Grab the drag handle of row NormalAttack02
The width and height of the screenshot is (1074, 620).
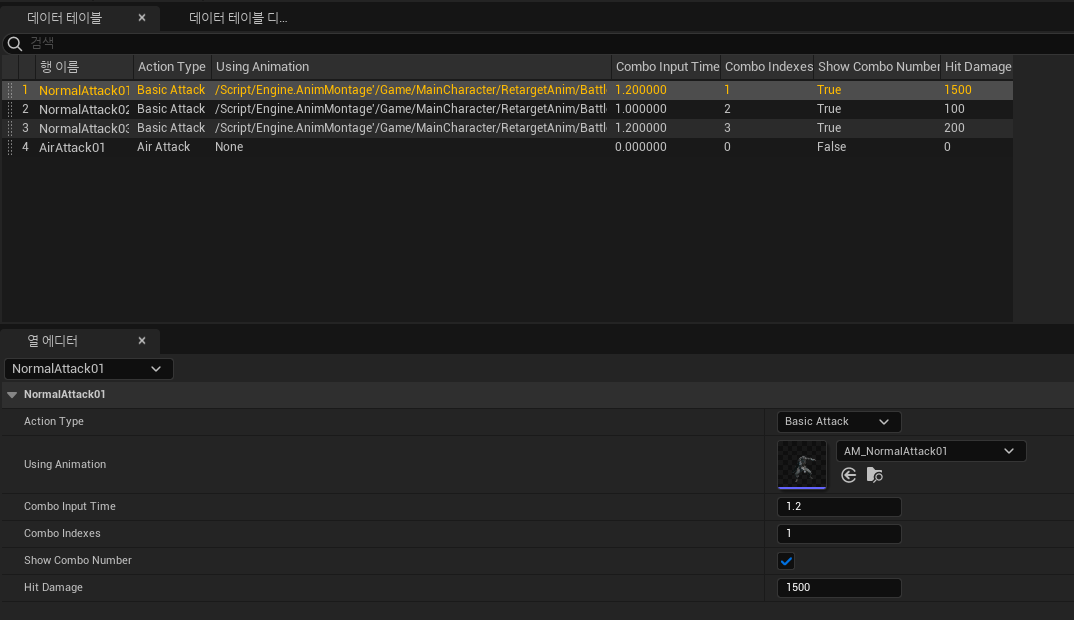[10, 109]
